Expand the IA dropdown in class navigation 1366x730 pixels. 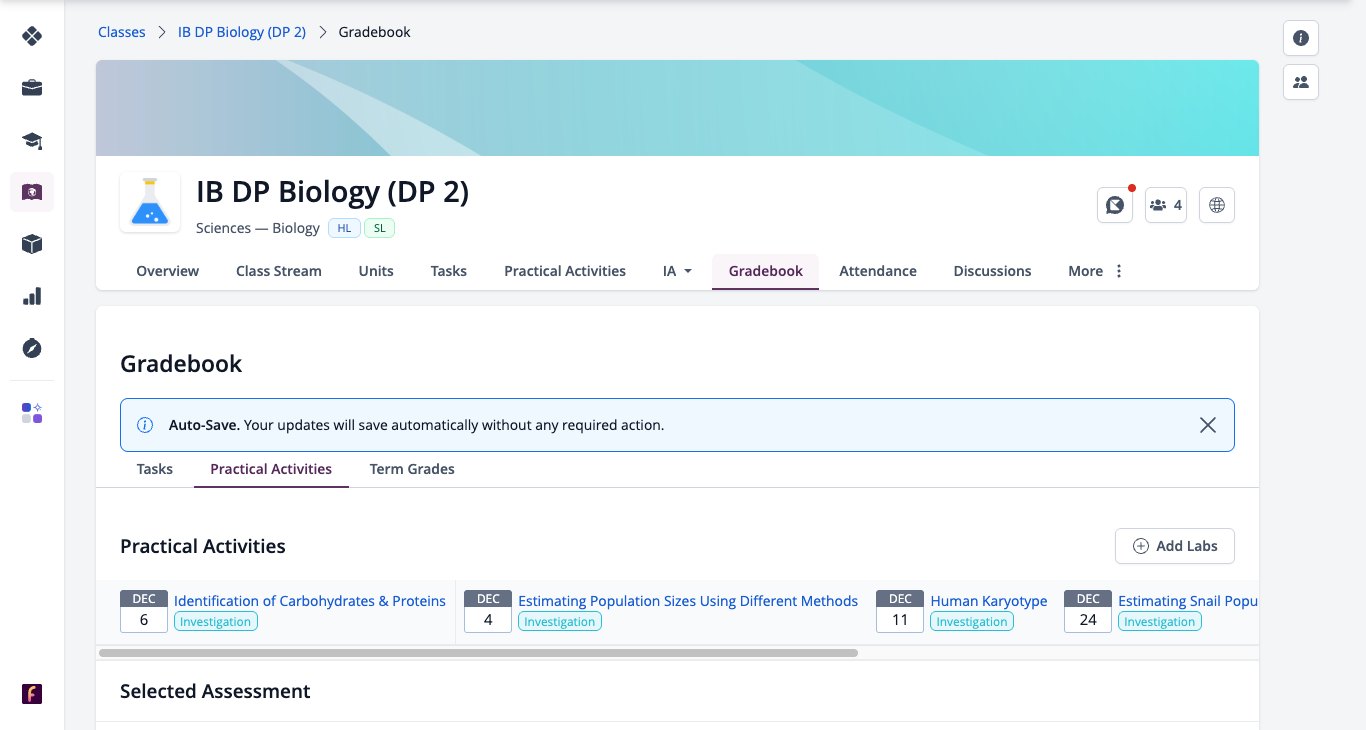[x=677, y=271]
